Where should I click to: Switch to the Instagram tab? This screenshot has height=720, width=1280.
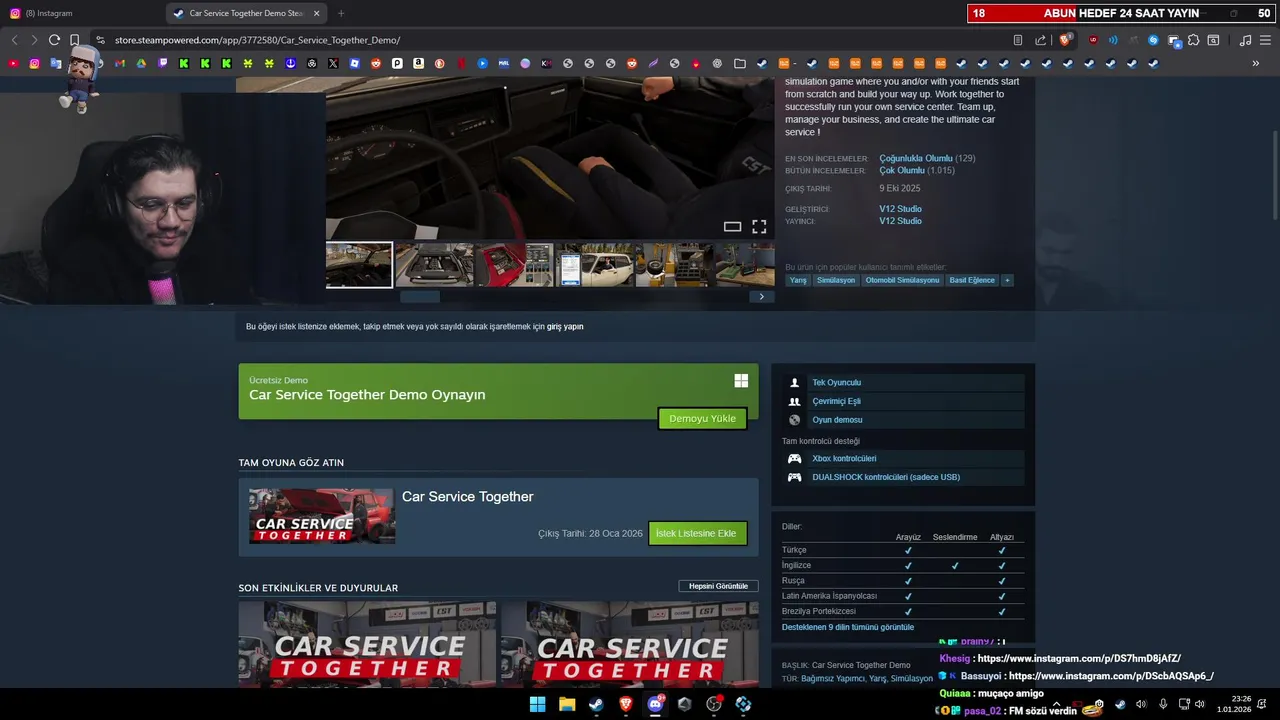click(x=82, y=13)
